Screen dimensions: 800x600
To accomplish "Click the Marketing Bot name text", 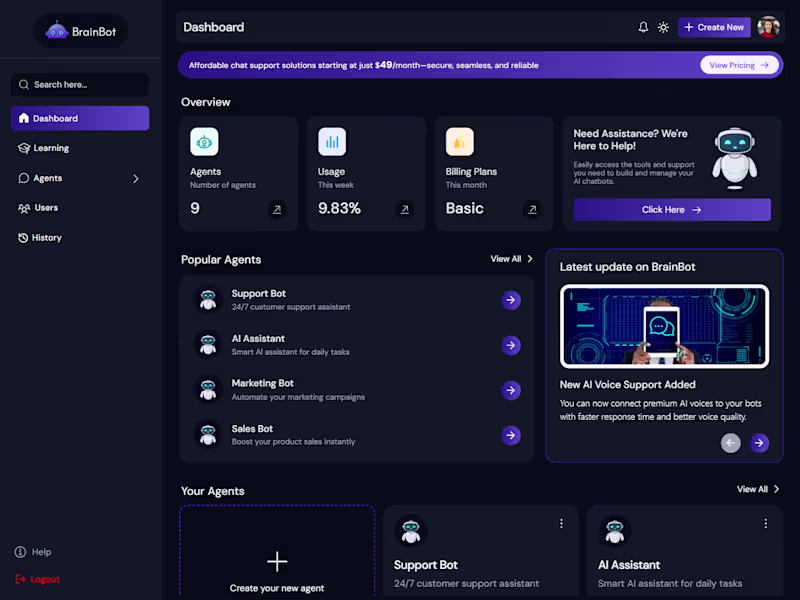I will pos(262,383).
